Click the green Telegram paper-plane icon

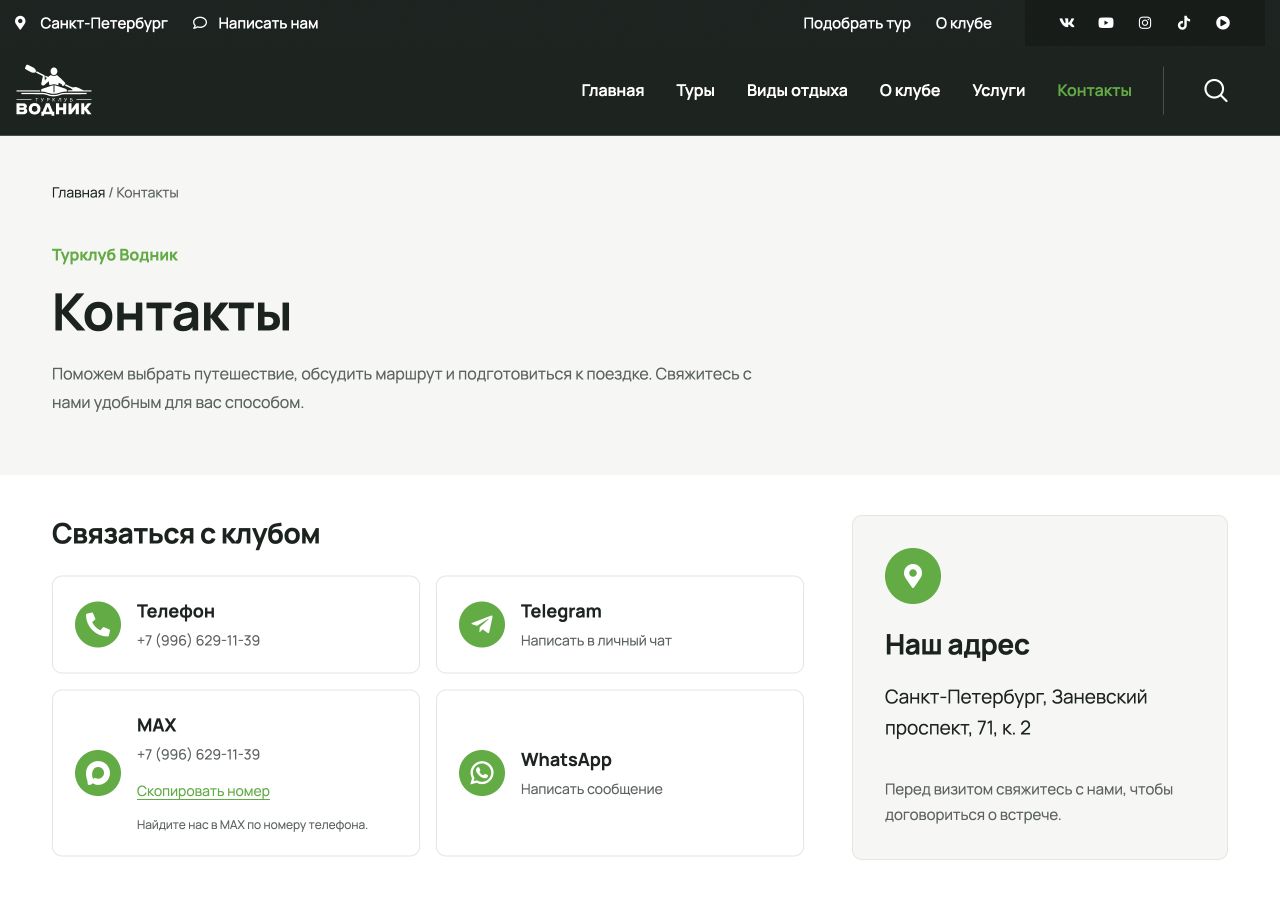482,624
